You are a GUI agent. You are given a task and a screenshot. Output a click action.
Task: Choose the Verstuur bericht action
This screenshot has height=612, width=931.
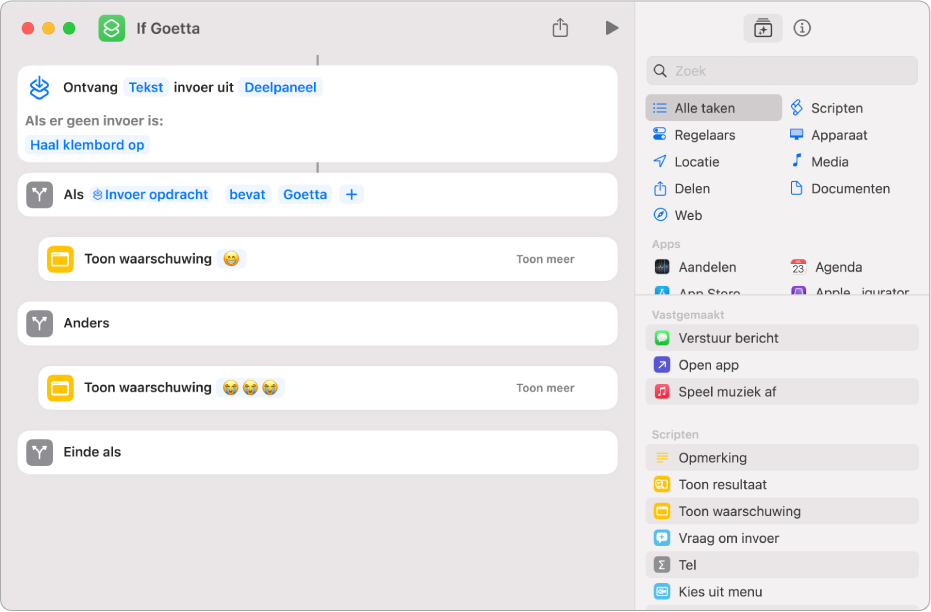tap(782, 338)
